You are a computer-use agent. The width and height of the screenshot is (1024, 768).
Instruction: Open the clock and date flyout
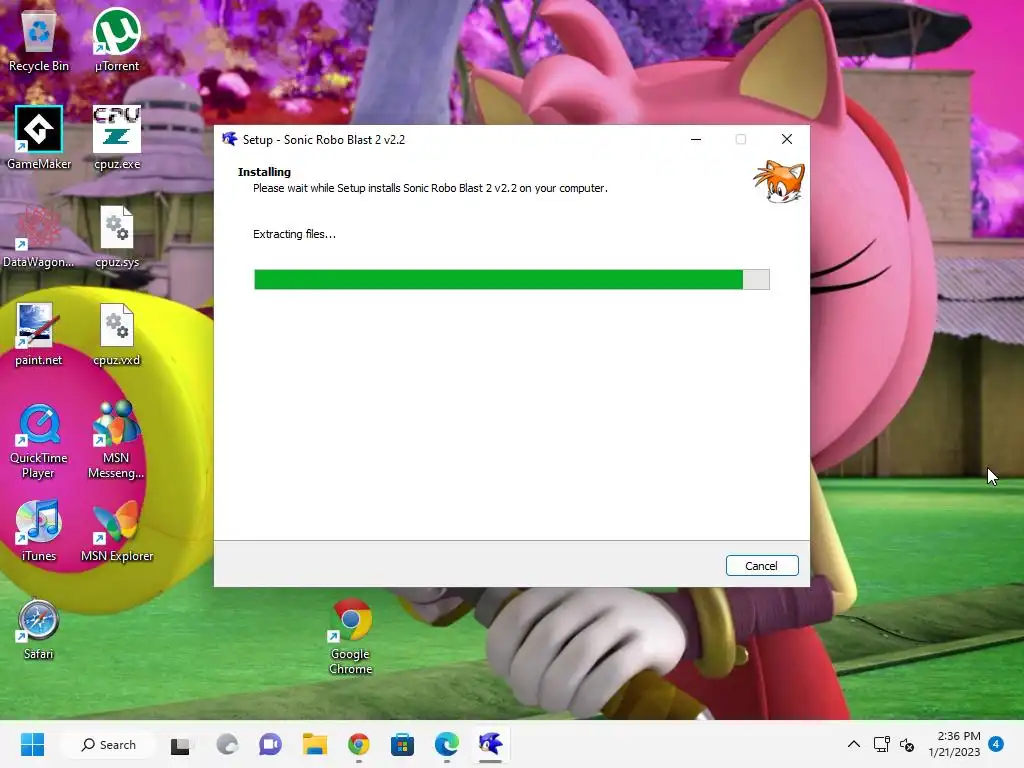[954, 744]
